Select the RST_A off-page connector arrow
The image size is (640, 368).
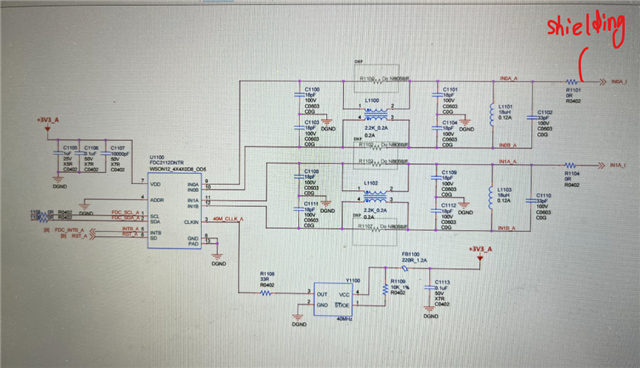(x=93, y=236)
